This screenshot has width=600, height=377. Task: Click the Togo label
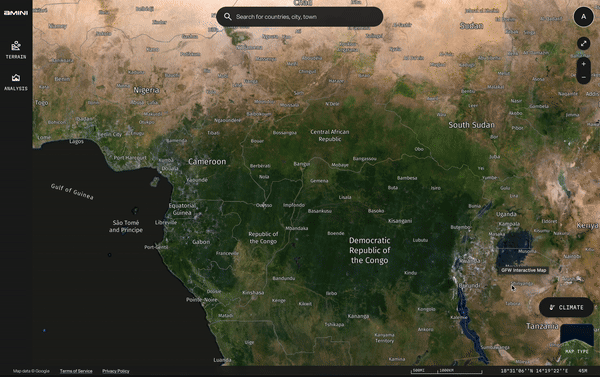tap(41, 103)
